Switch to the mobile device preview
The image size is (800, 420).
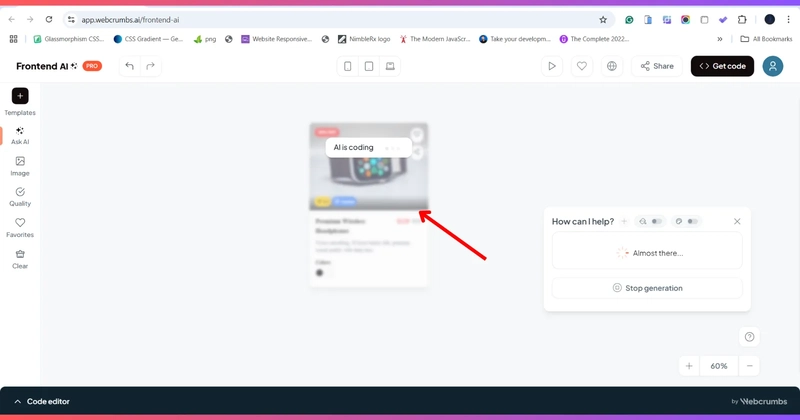point(347,66)
